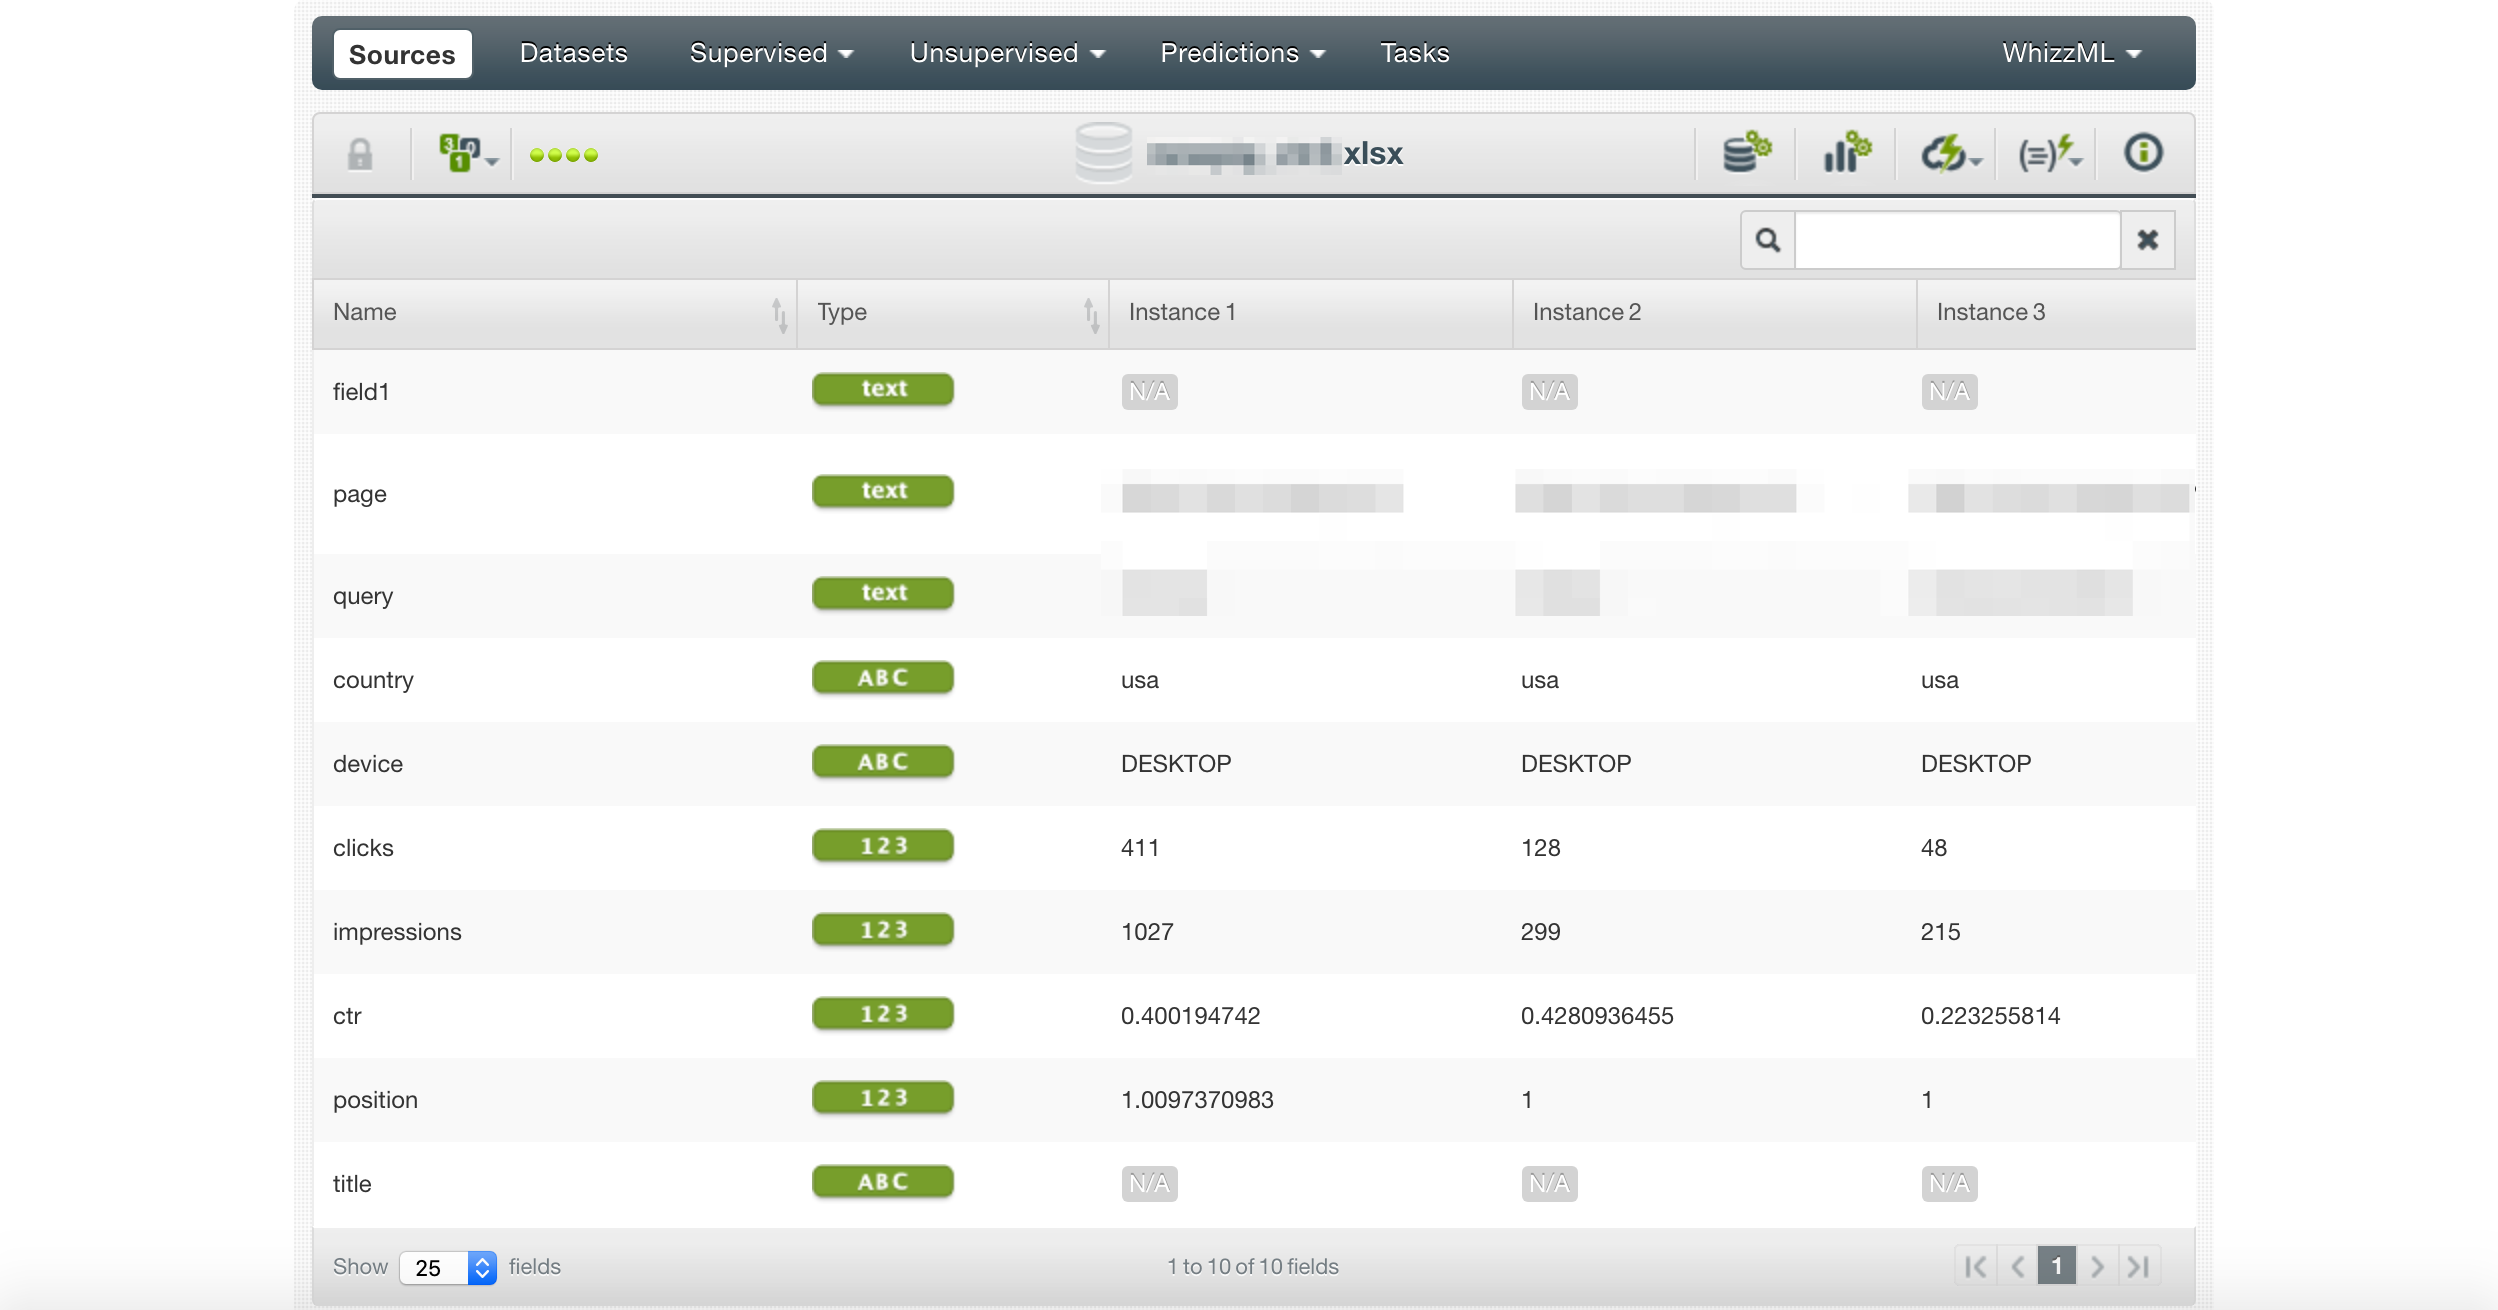Click the configure dataset icon

coord(1746,153)
